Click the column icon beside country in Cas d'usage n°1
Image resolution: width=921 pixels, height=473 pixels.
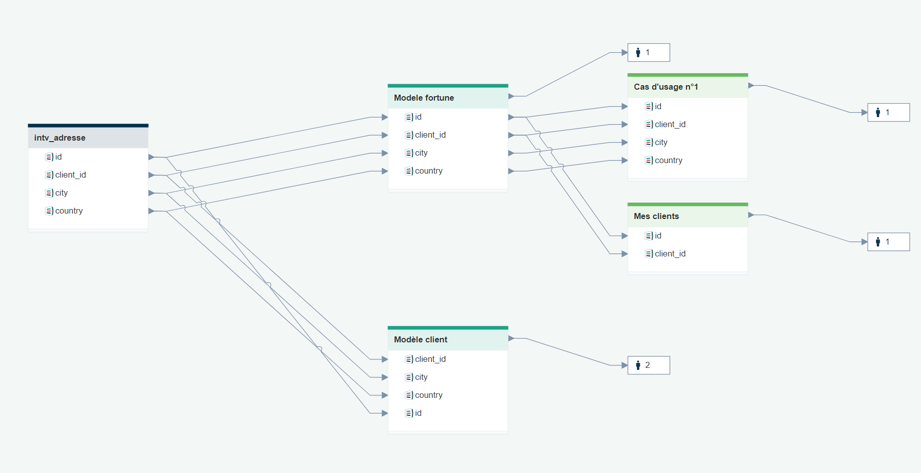click(x=648, y=160)
